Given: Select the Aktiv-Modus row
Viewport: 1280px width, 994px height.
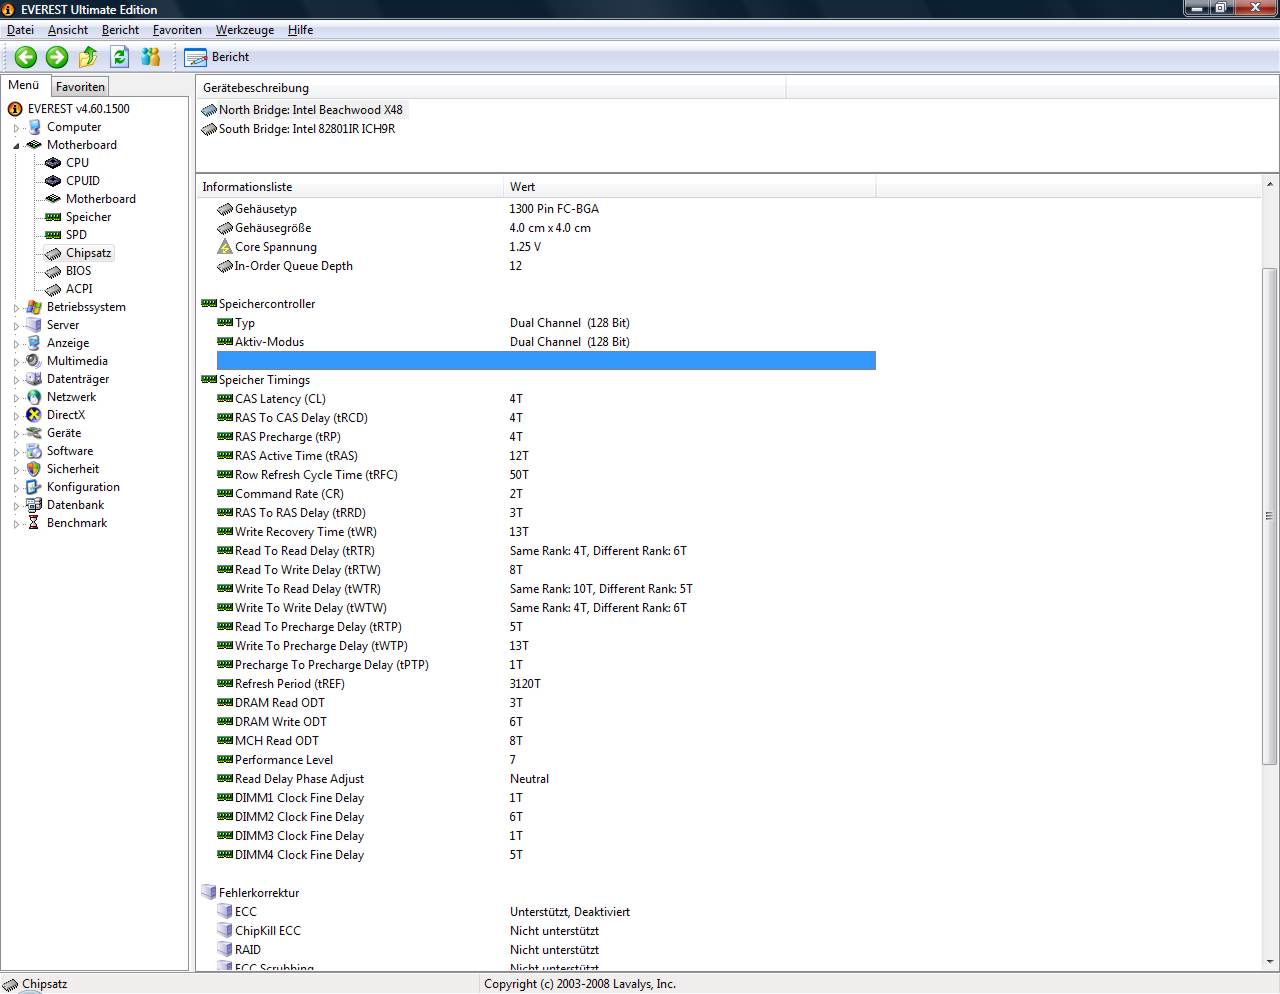Looking at the screenshot, I should tap(546, 342).
